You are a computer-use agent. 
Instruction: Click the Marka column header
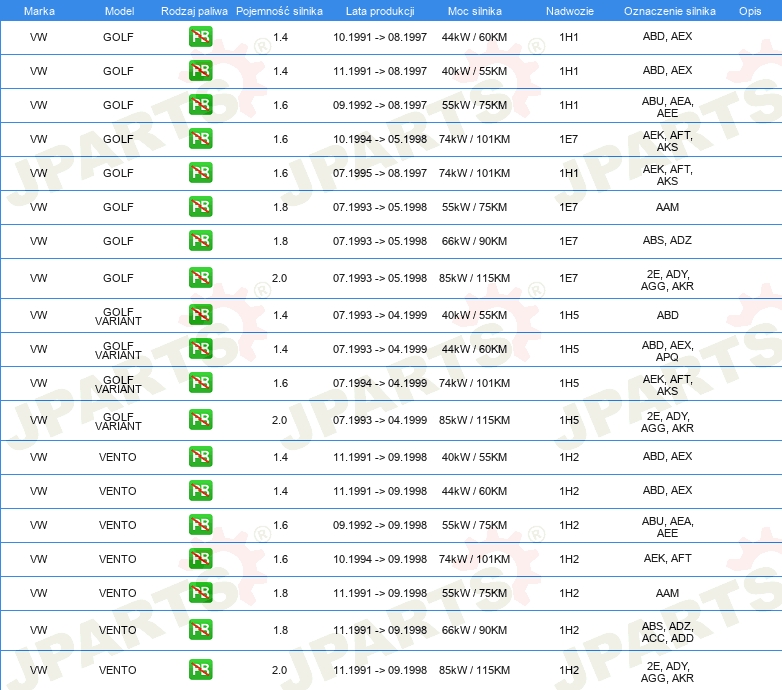39,11
